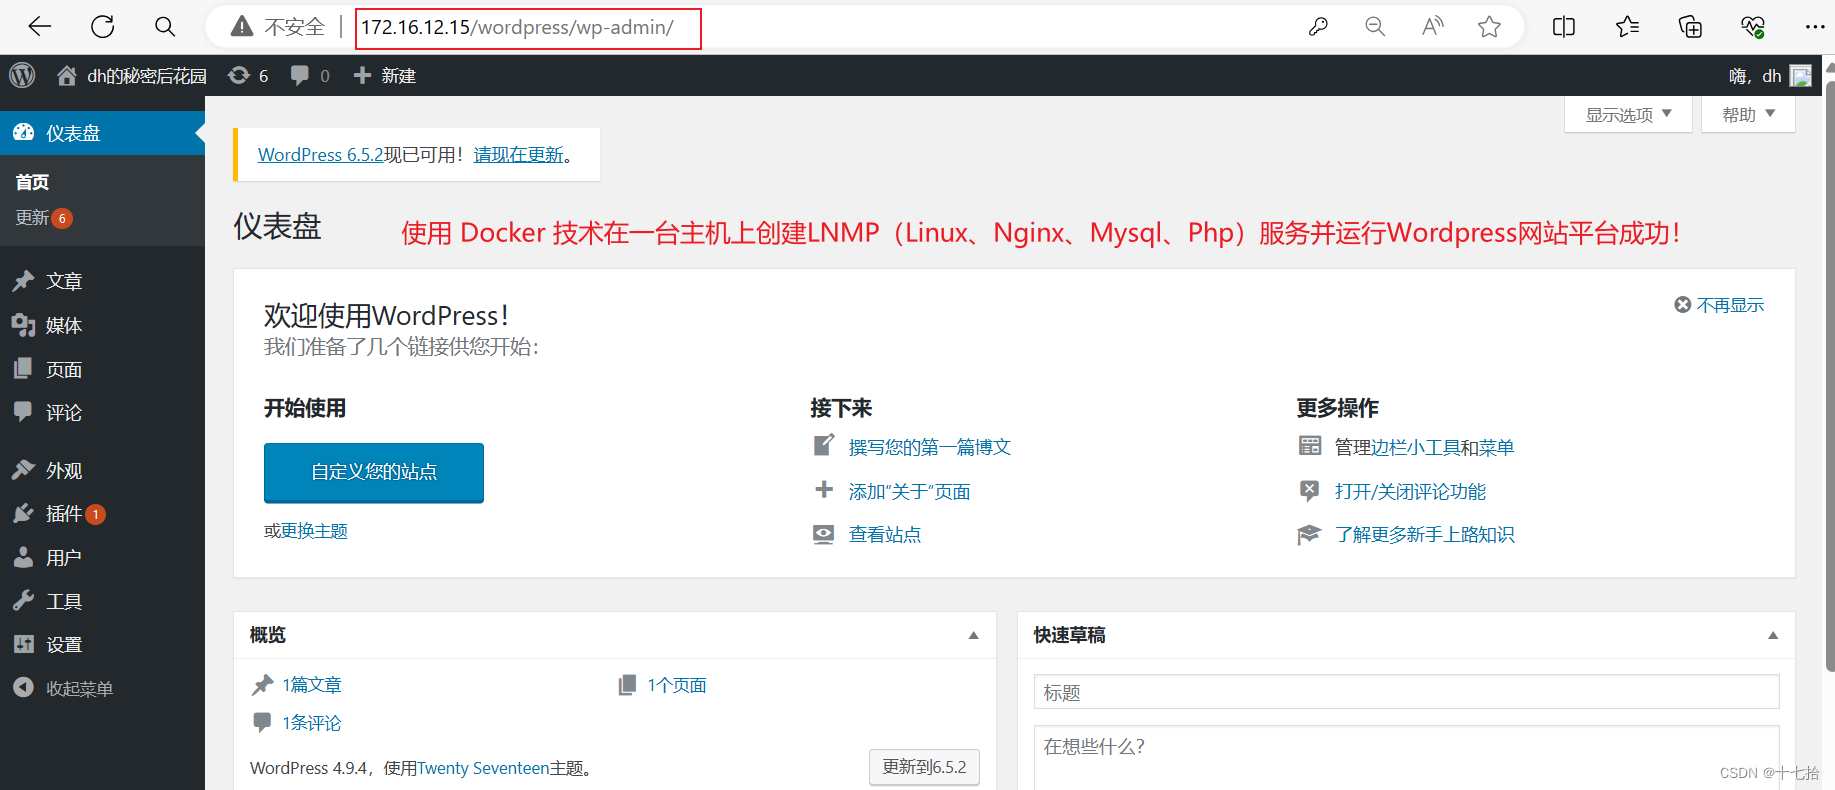Open browser settings three-dot menu
The width and height of the screenshot is (1835, 790).
tap(1815, 27)
